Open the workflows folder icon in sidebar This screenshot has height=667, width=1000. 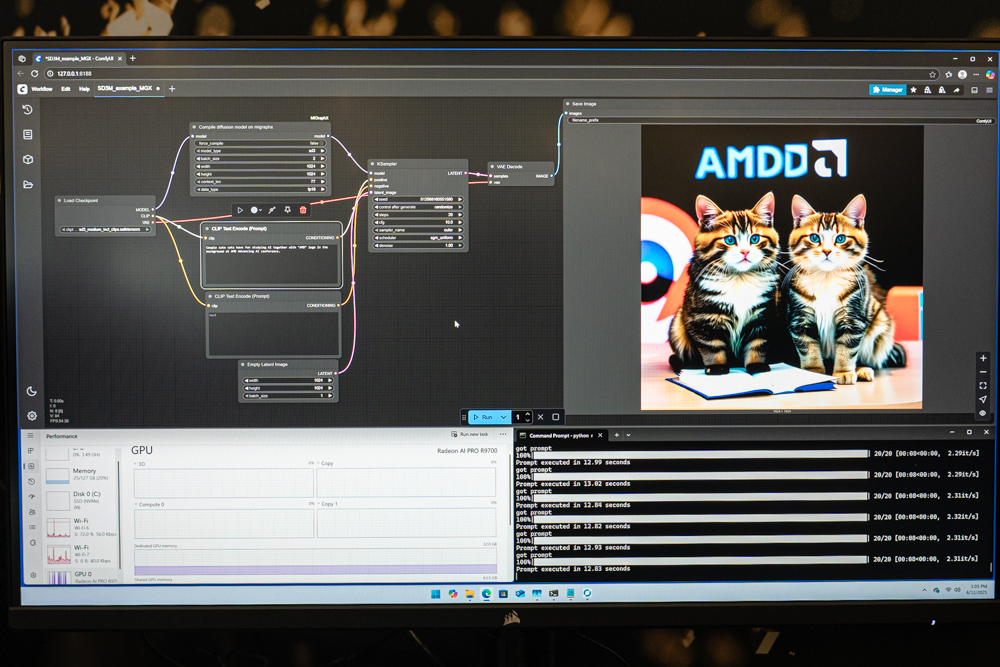pyautogui.click(x=27, y=184)
